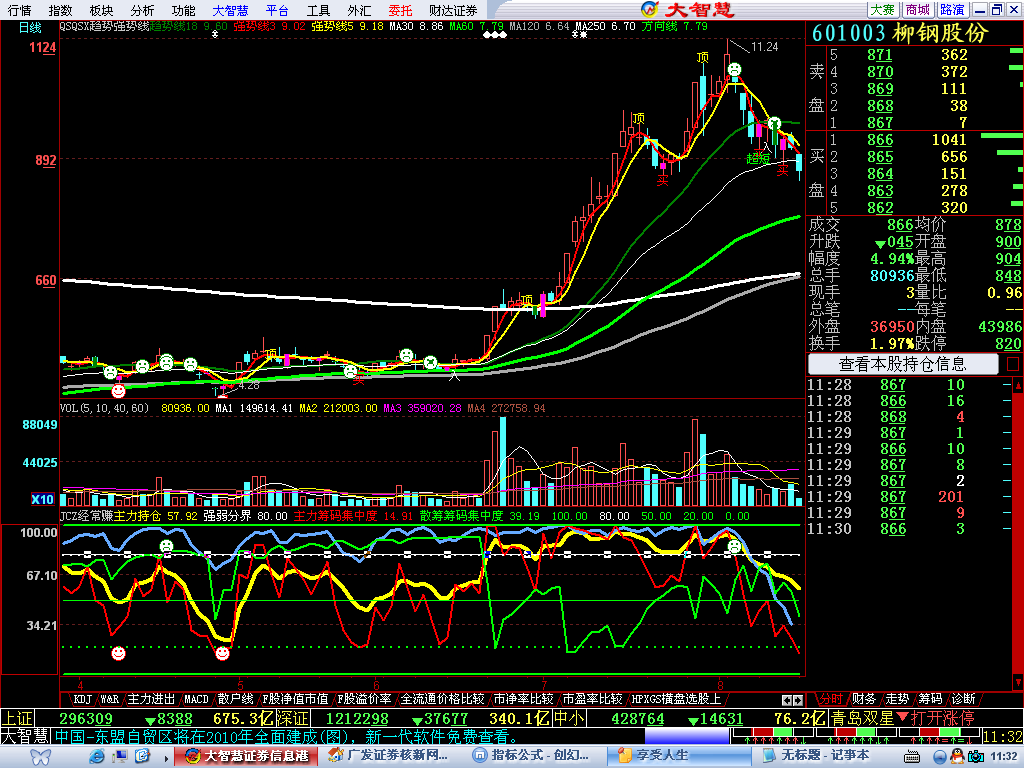Click the left arrow of indicator tab scroller
Image resolution: width=1024 pixels, height=768 pixels.
(787, 700)
